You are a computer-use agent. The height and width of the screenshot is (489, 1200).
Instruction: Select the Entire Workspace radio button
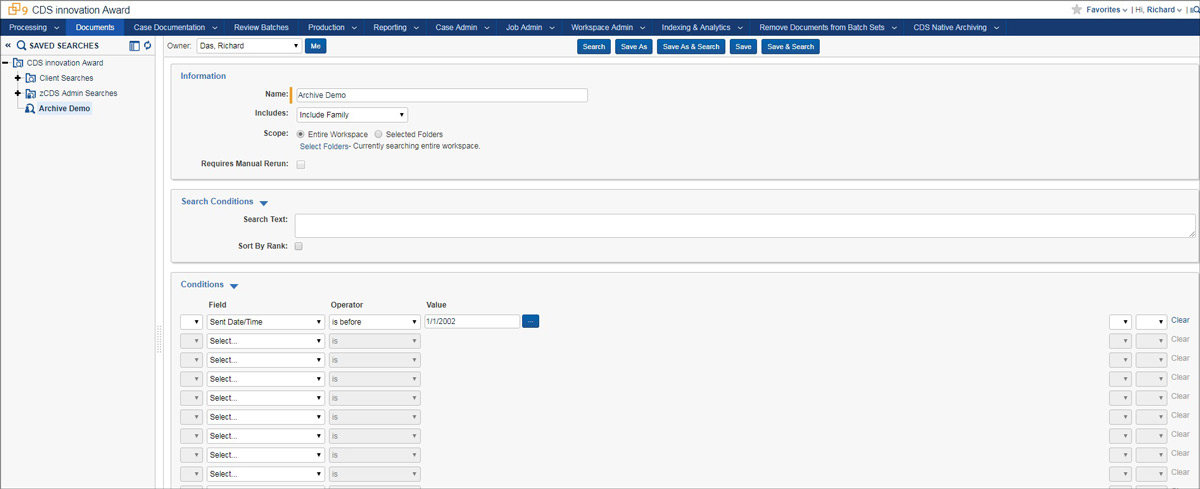(301, 134)
